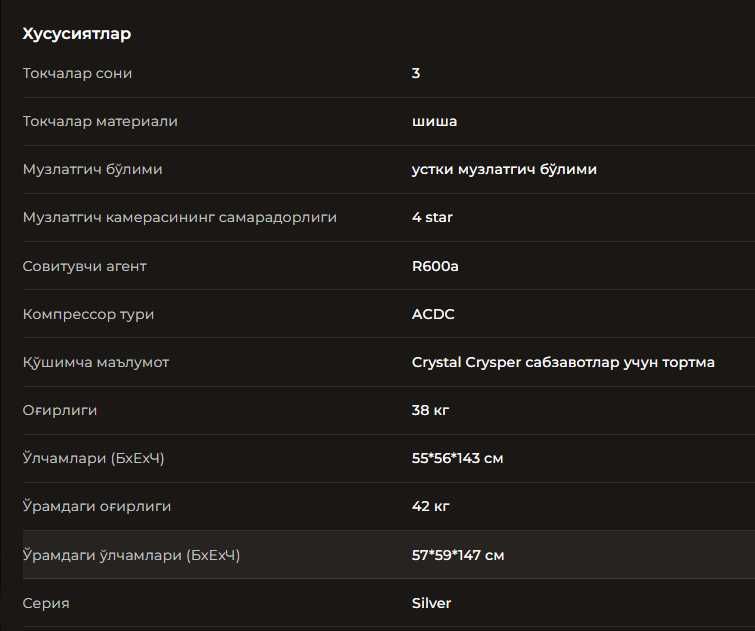Click the 4 star freezer rating value
This screenshot has width=755, height=631.
432,217
